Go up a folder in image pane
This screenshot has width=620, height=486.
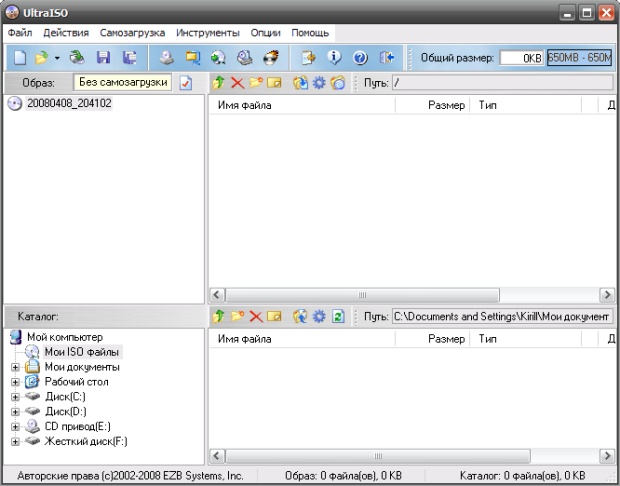218,83
